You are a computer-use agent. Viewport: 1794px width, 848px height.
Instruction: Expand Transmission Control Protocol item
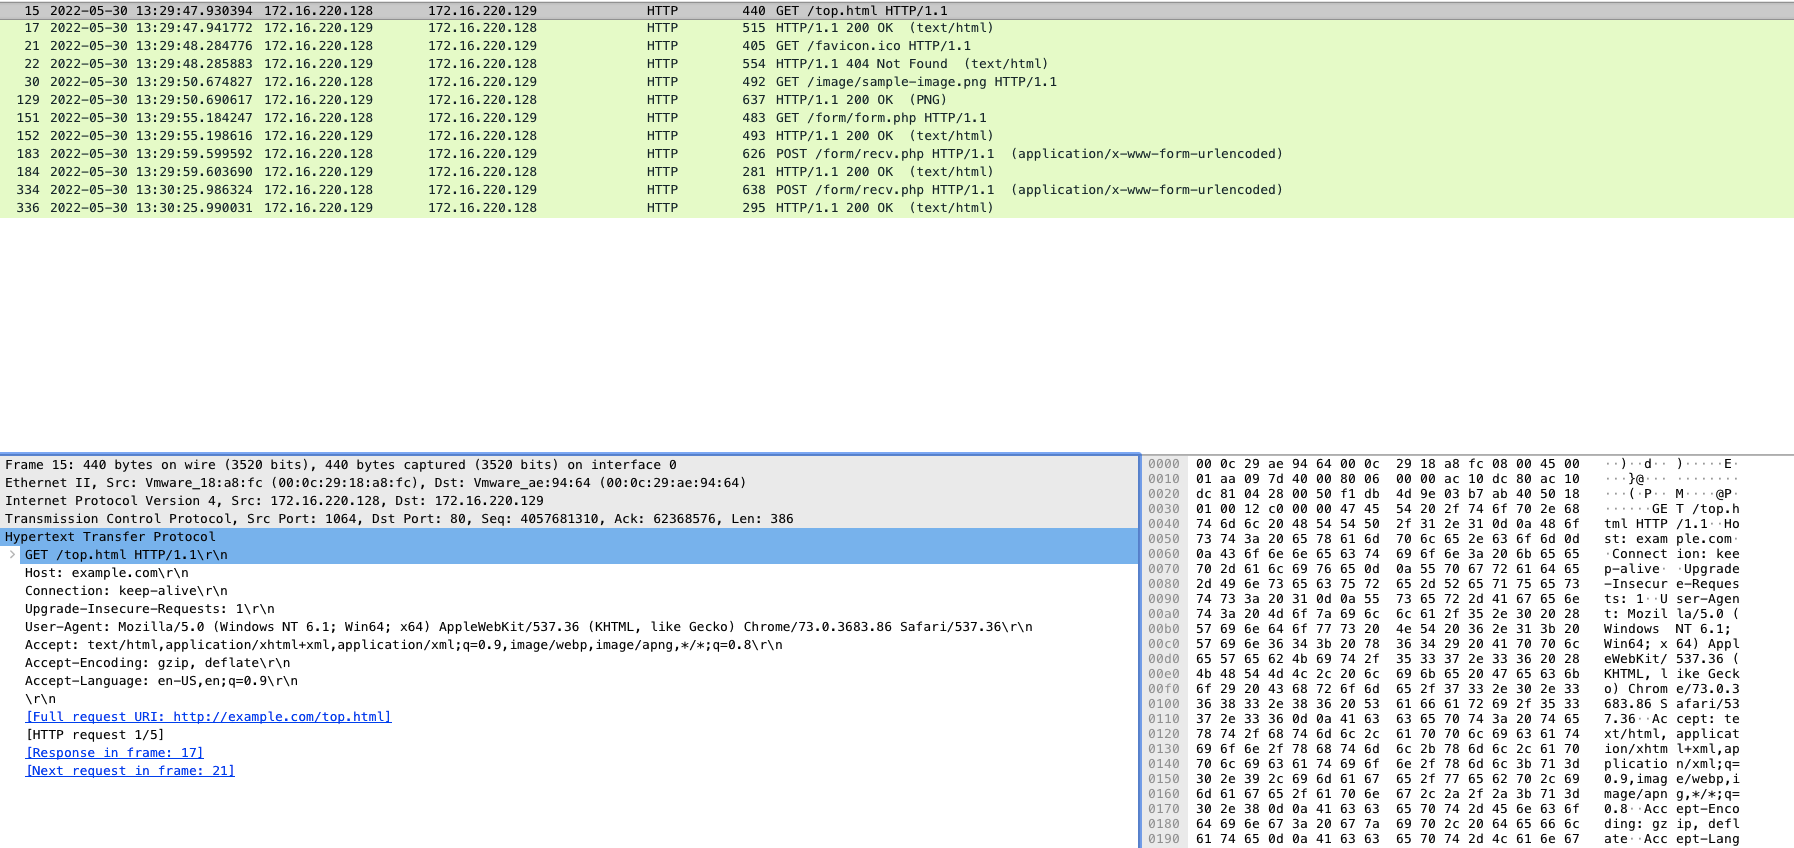pos(399,519)
